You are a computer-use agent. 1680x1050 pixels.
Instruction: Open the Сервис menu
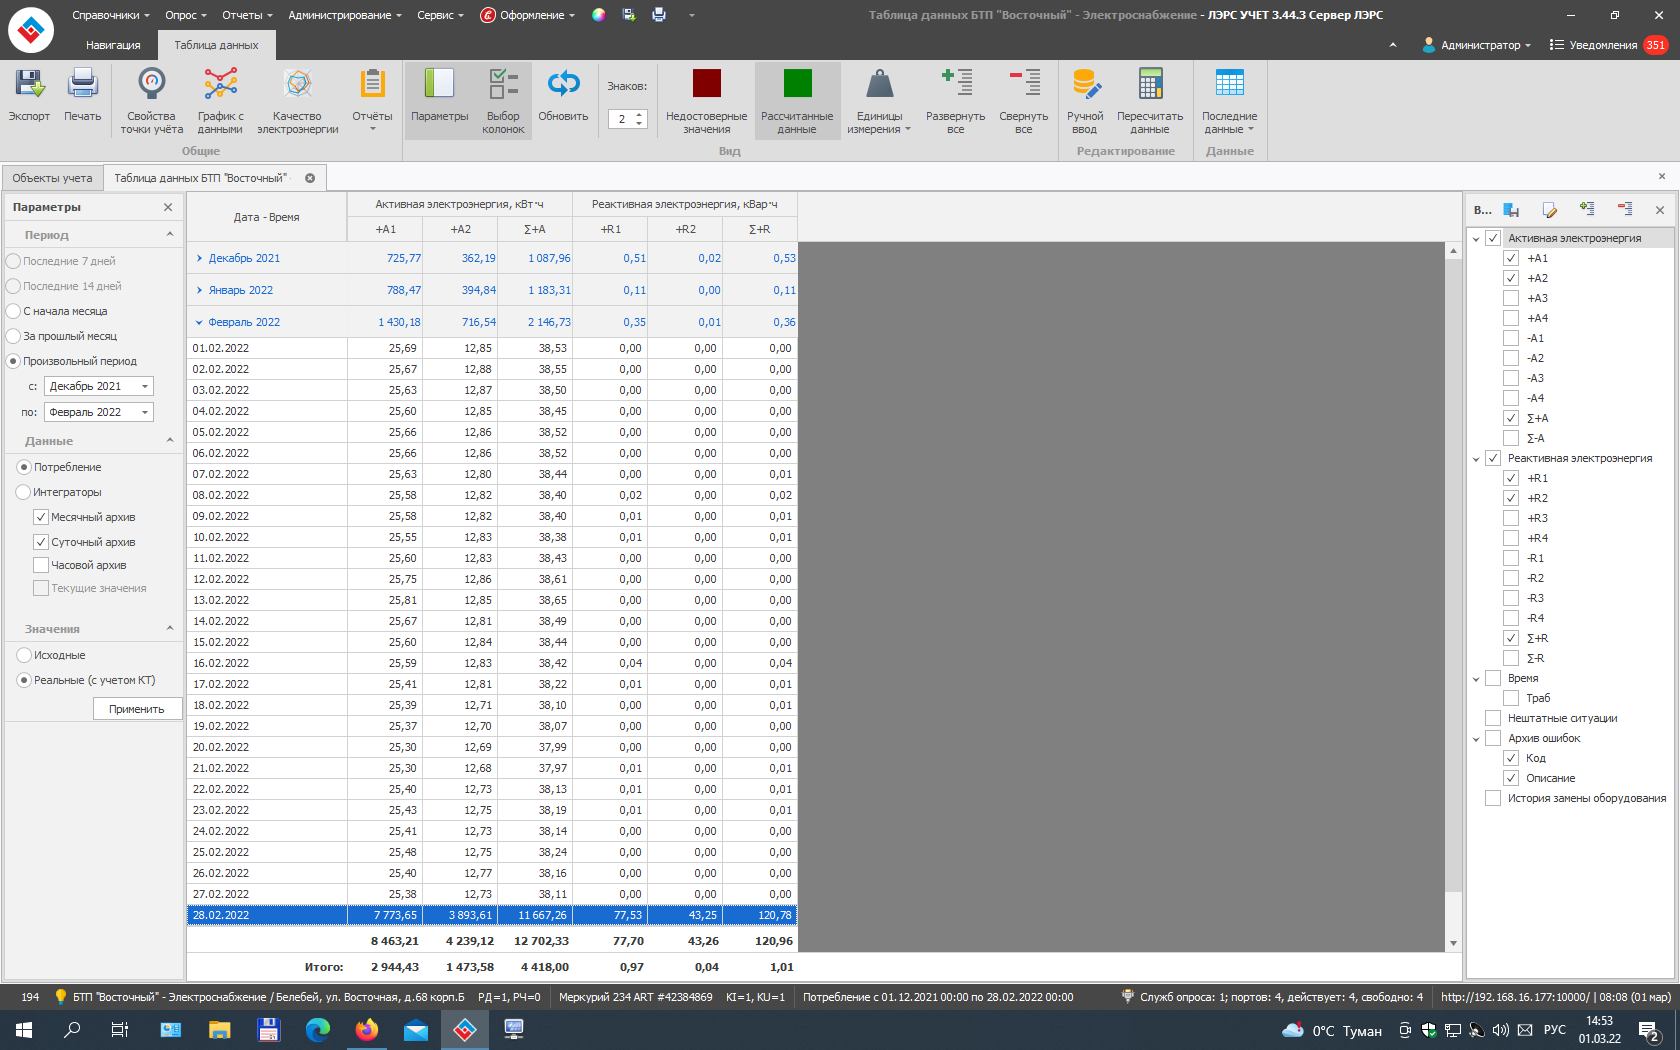pos(441,15)
